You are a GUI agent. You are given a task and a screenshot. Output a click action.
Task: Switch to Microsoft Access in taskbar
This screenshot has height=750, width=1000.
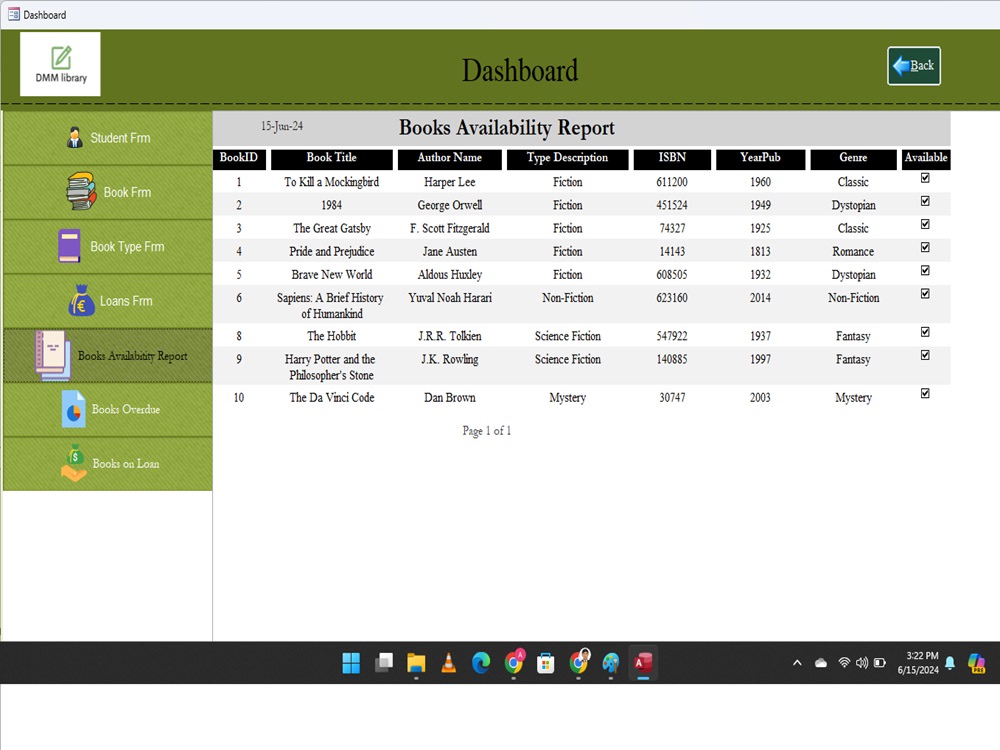pyautogui.click(x=643, y=663)
